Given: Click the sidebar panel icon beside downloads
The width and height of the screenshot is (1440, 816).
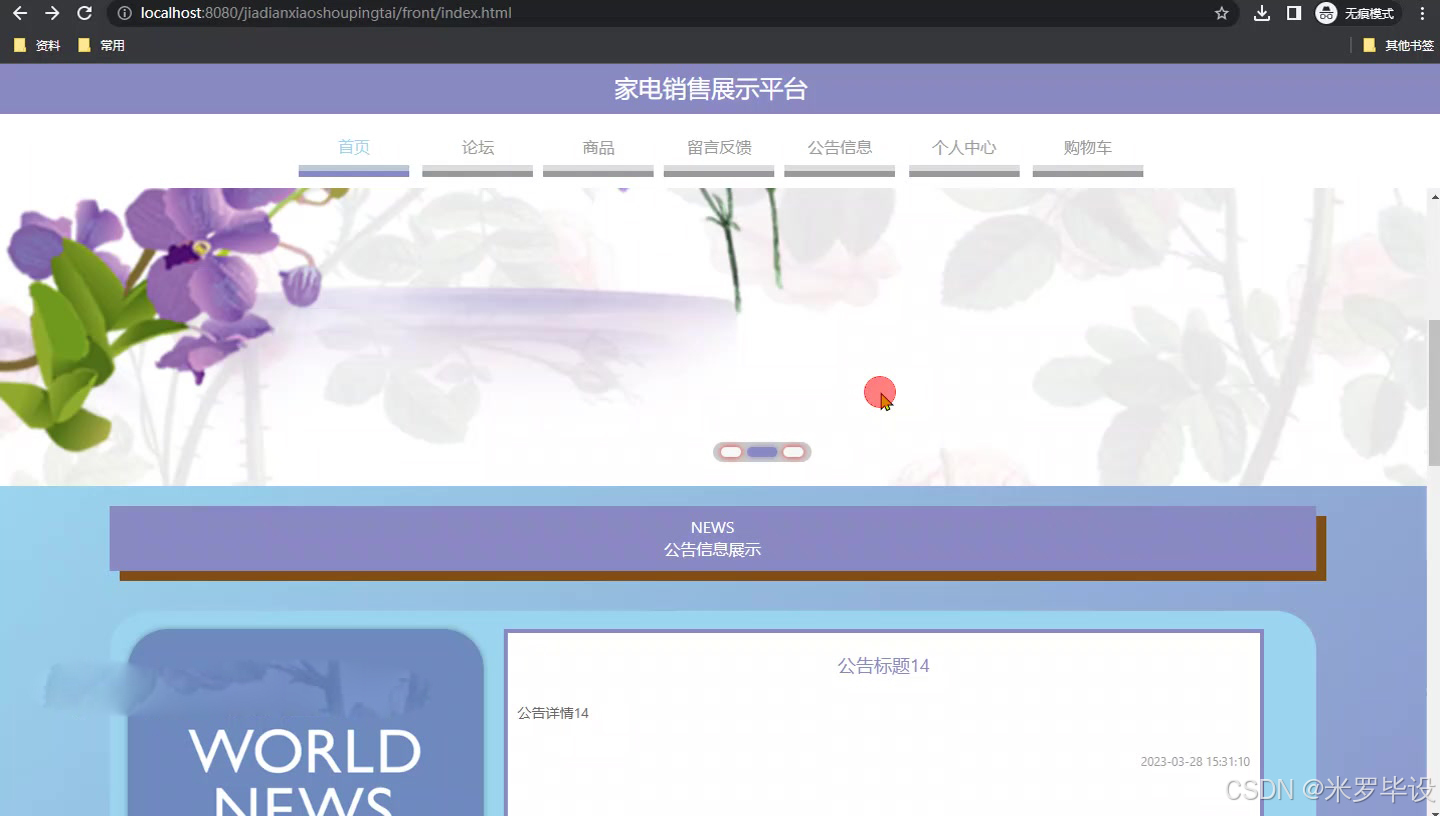Looking at the screenshot, I should pyautogui.click(x=1293, y=13).
